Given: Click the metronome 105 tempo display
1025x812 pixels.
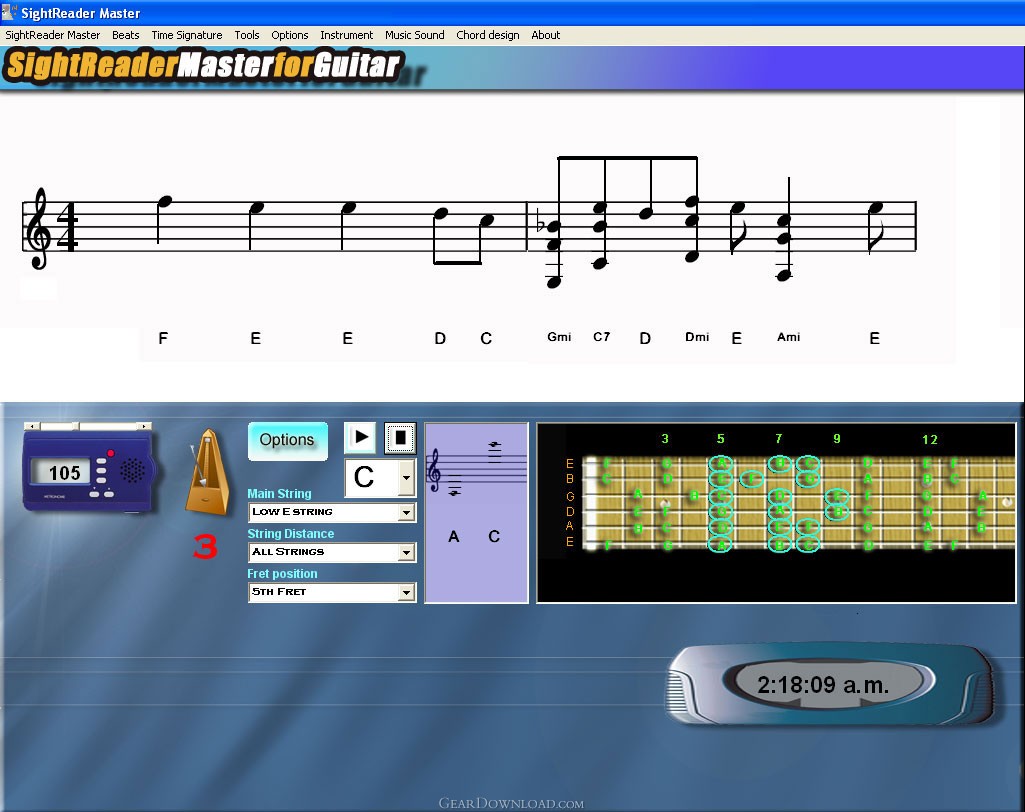Looking at the screenshot, I should pyautogui.click(x=61, y=471).
